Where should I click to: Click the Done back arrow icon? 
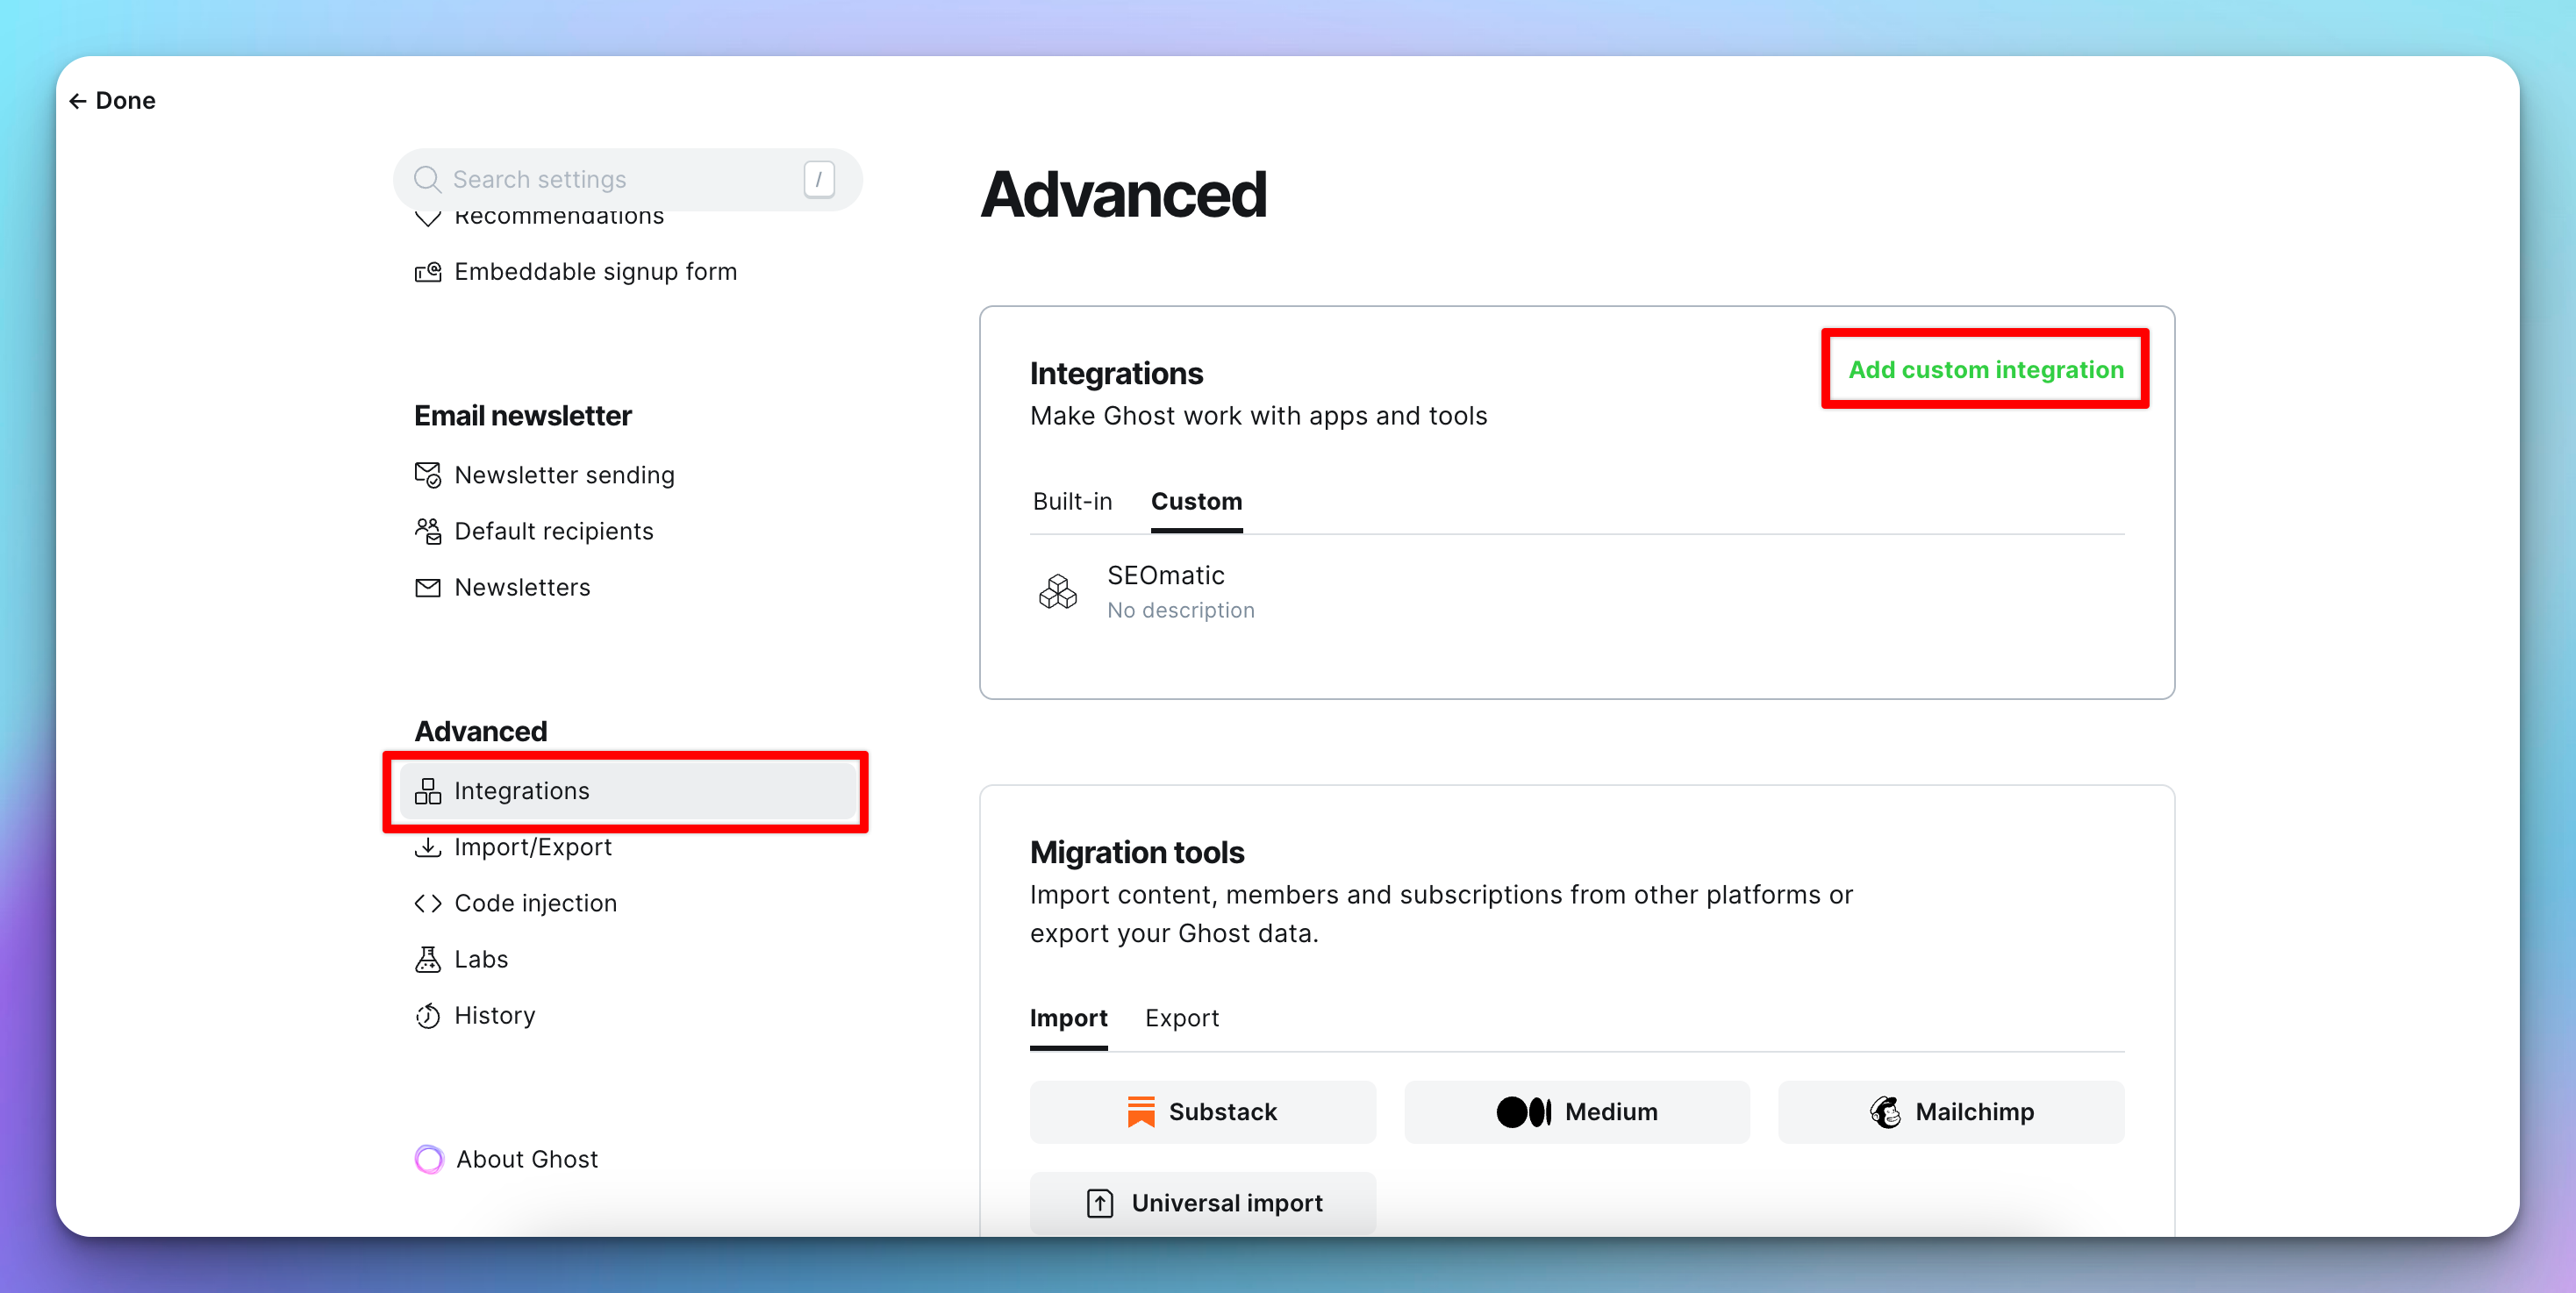[77, 101]
